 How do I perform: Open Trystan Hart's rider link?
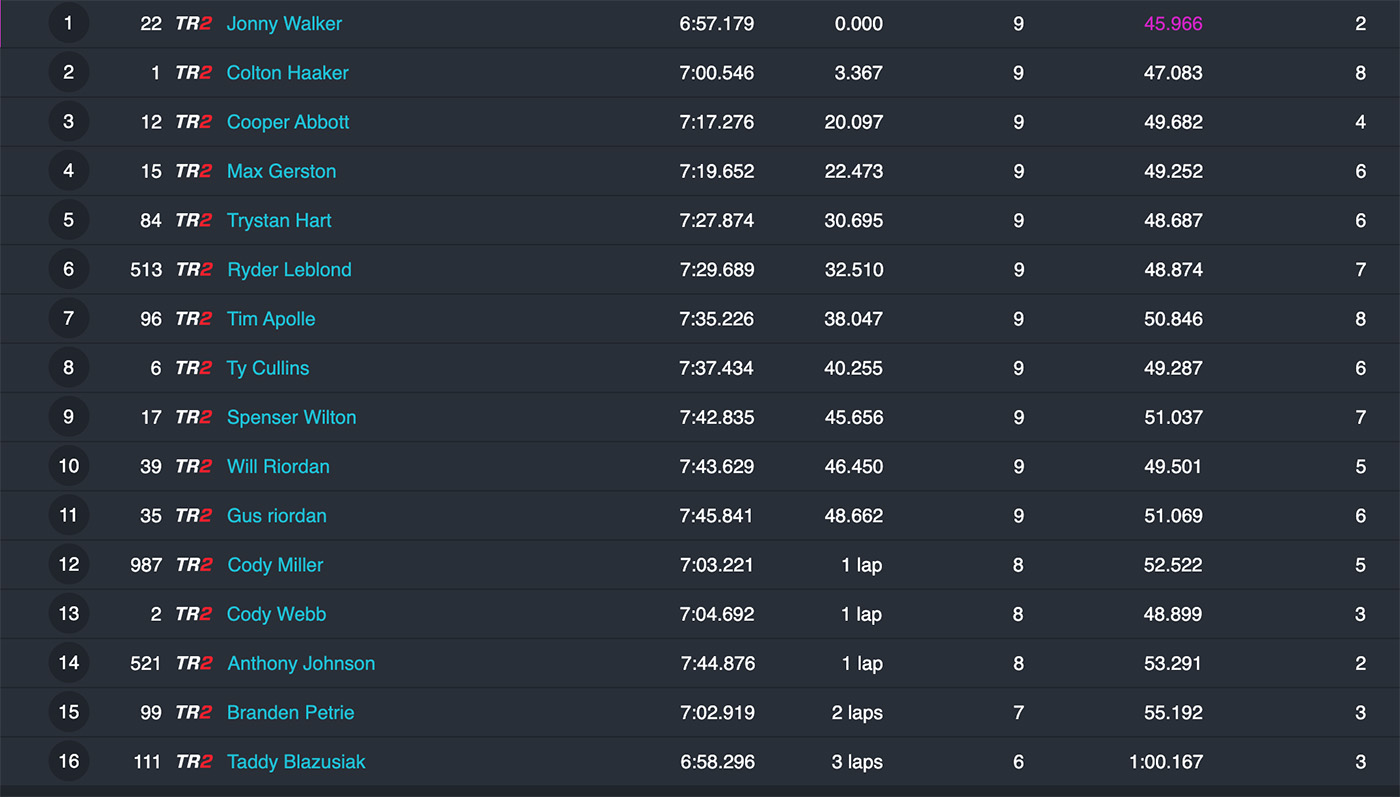click(279, 221)
